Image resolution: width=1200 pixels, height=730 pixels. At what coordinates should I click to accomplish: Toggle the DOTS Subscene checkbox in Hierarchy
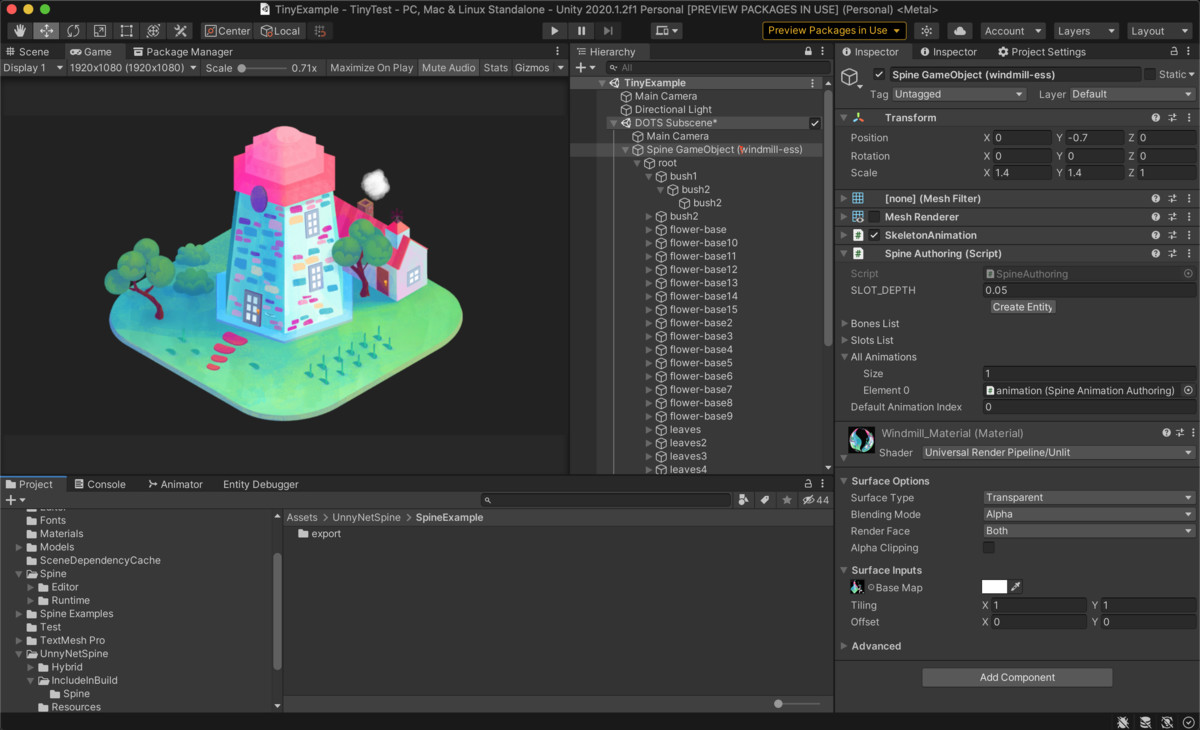(x=817, y=122)
